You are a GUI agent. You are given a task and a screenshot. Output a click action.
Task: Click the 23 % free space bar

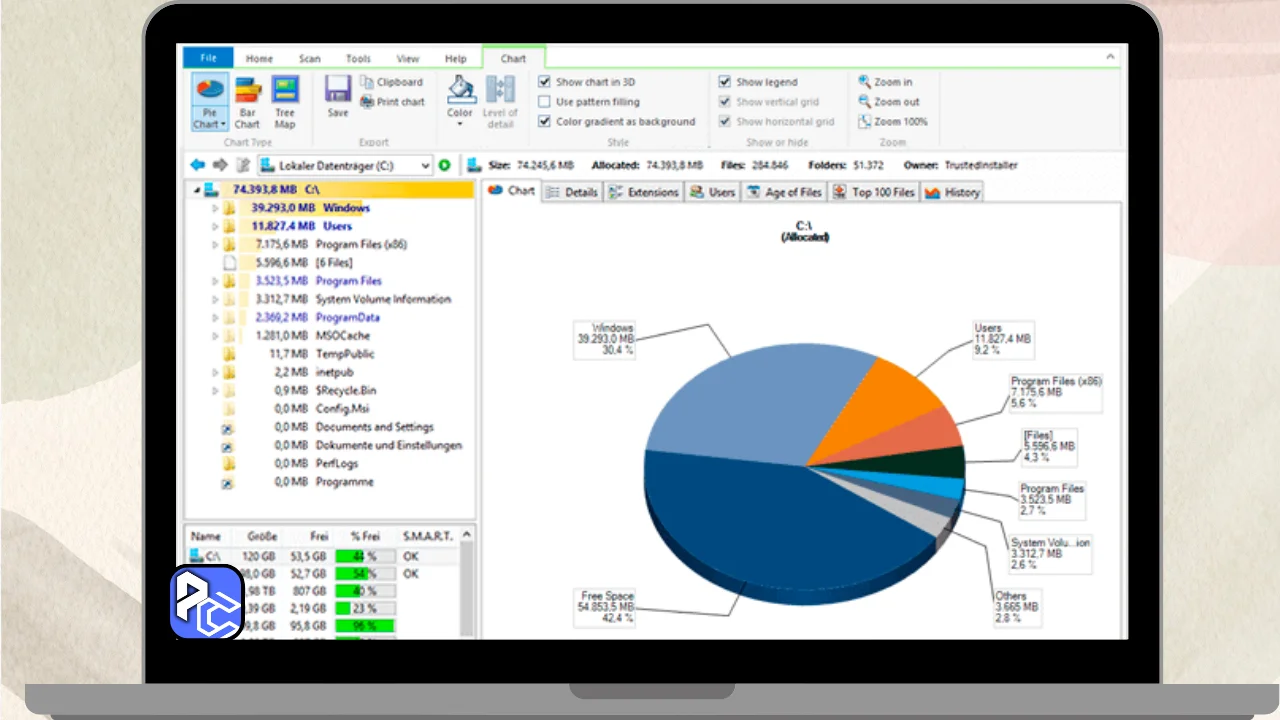[365, 608]
